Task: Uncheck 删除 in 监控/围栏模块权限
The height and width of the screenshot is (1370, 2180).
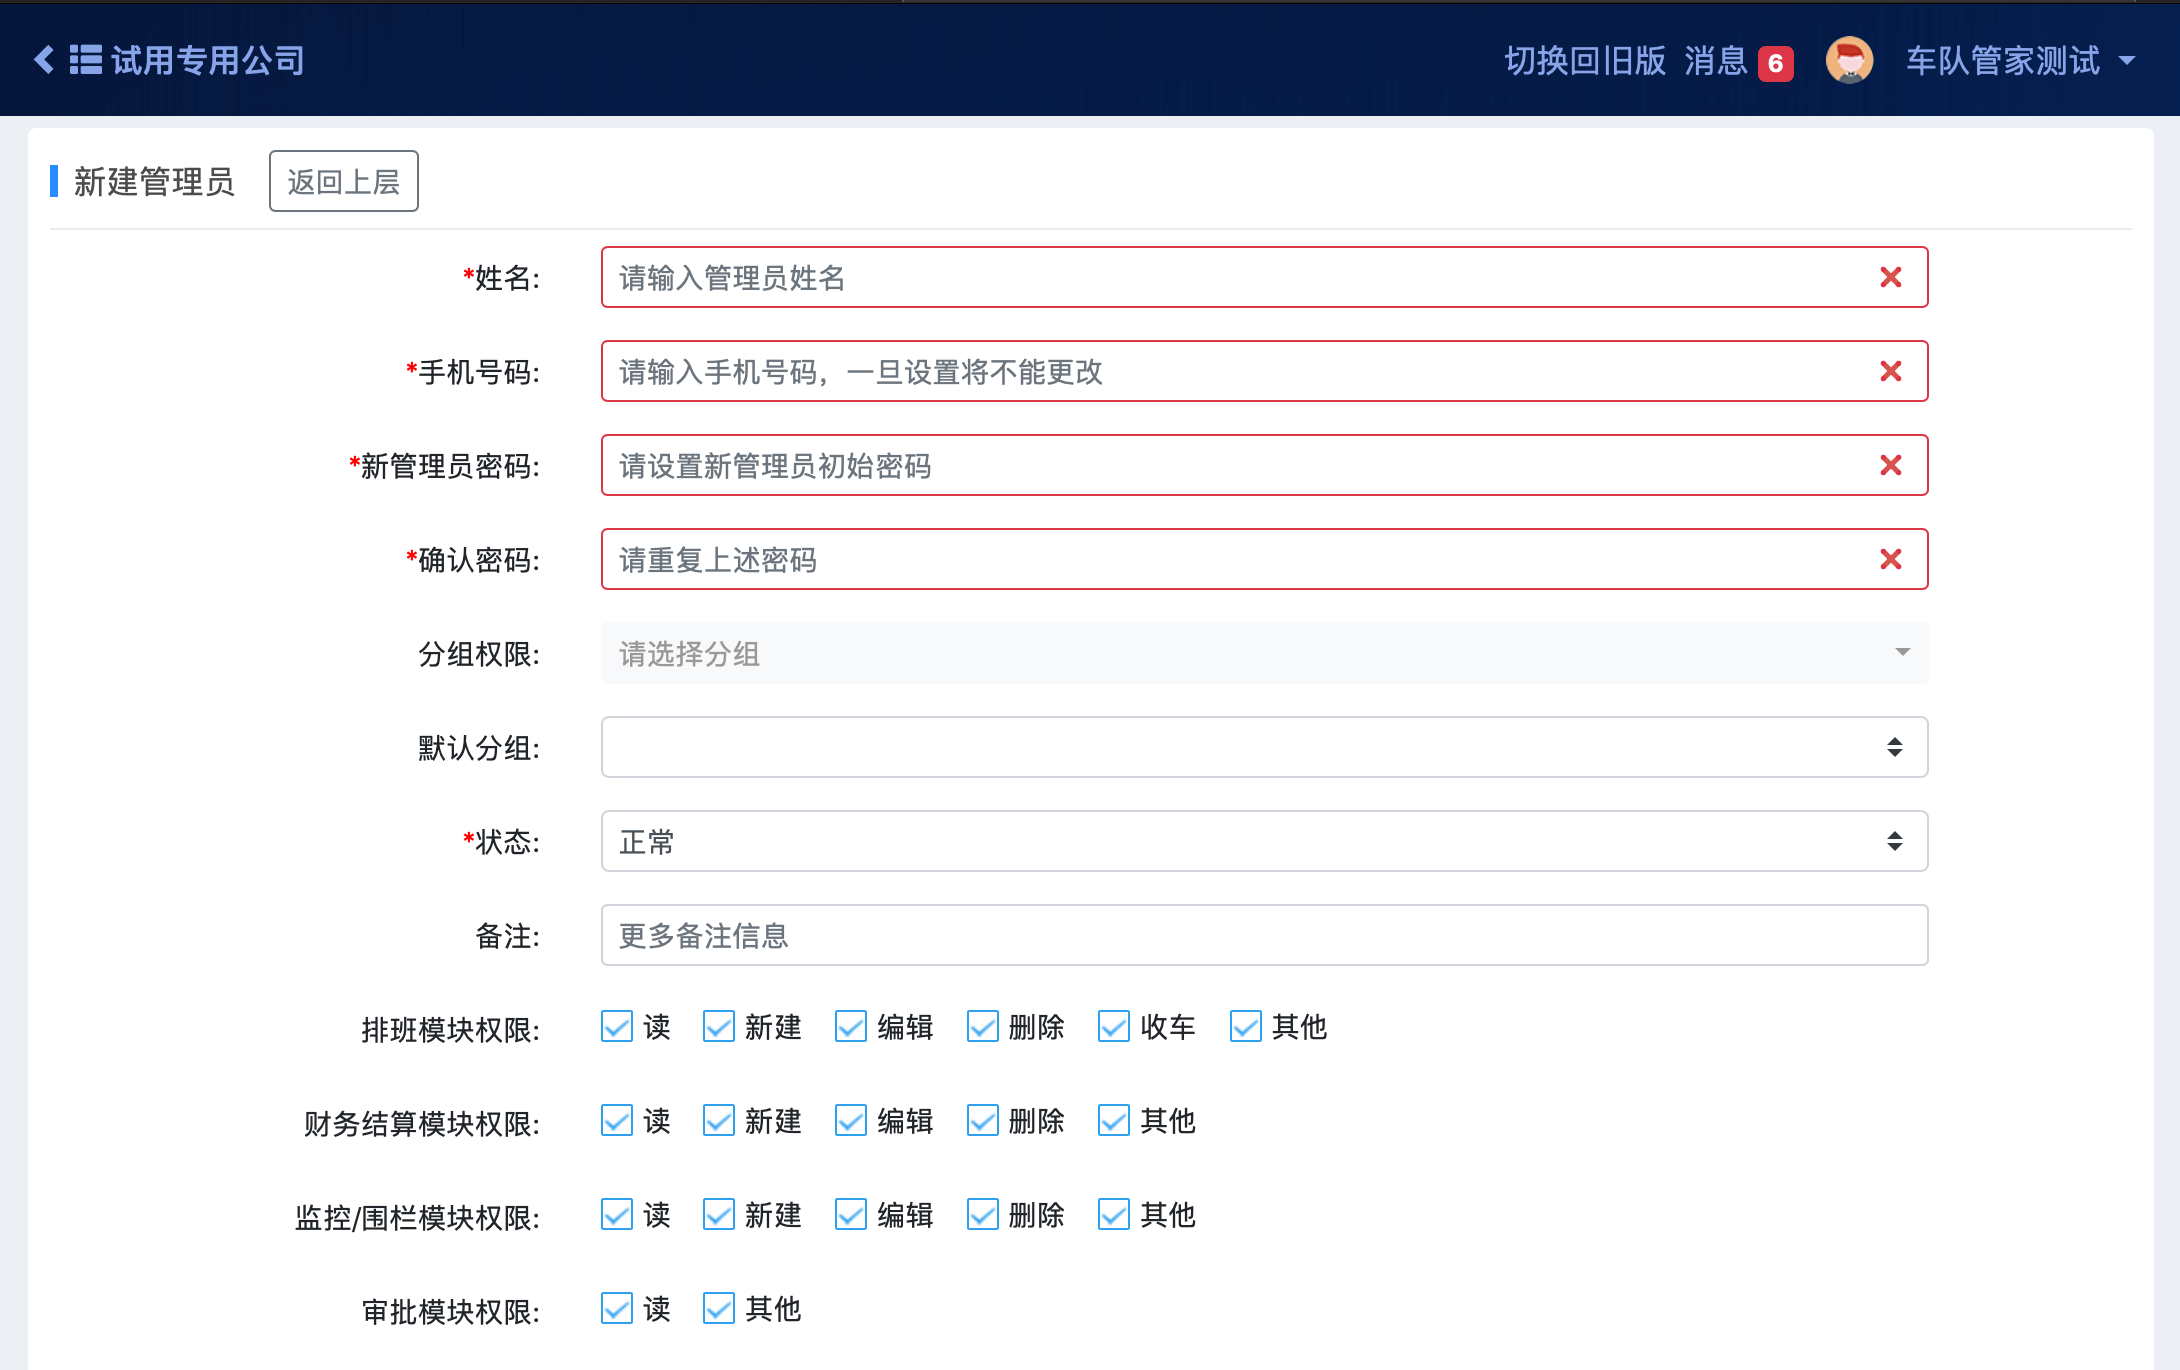Action: click(983, 1214)
